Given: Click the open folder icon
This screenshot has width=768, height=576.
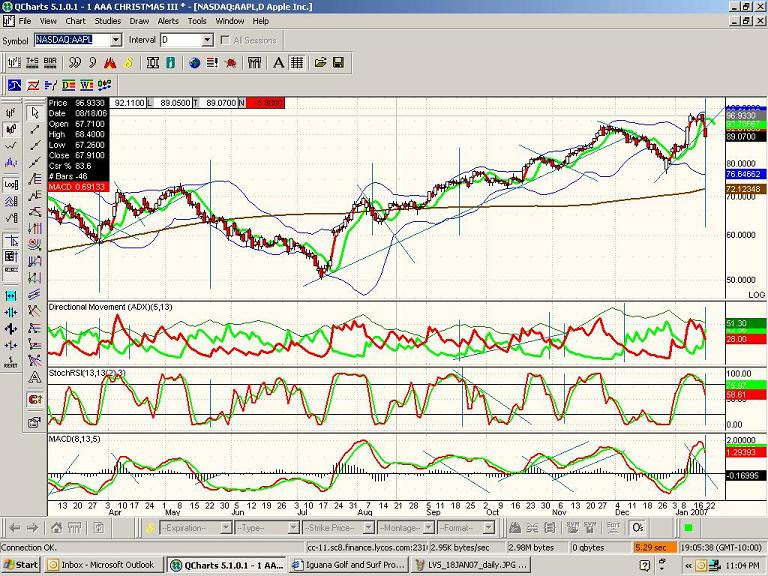Looking at the screenshot, I should (x=320, y=63).
